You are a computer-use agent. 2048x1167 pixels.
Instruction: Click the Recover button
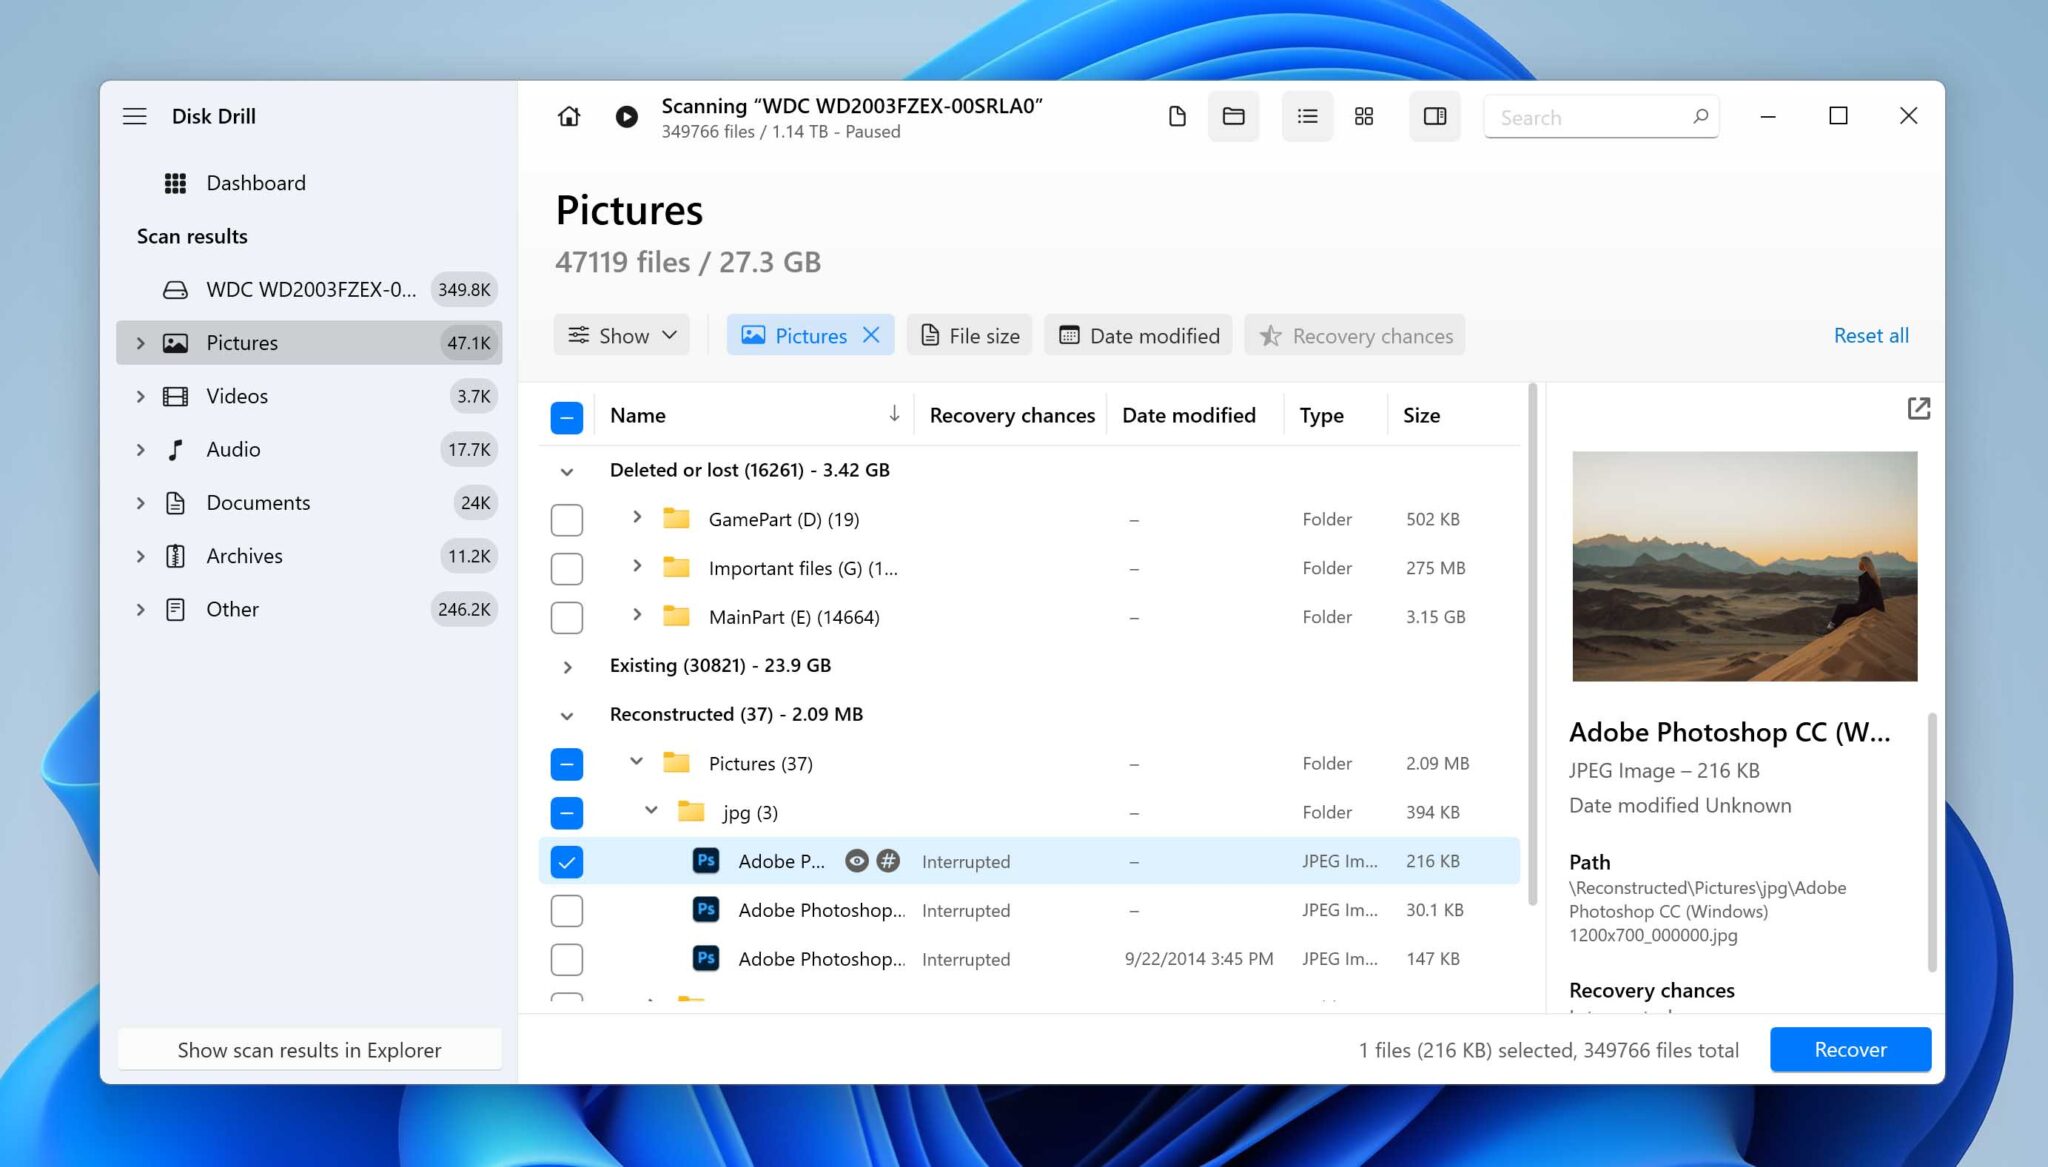[x=1849, y=1049]
